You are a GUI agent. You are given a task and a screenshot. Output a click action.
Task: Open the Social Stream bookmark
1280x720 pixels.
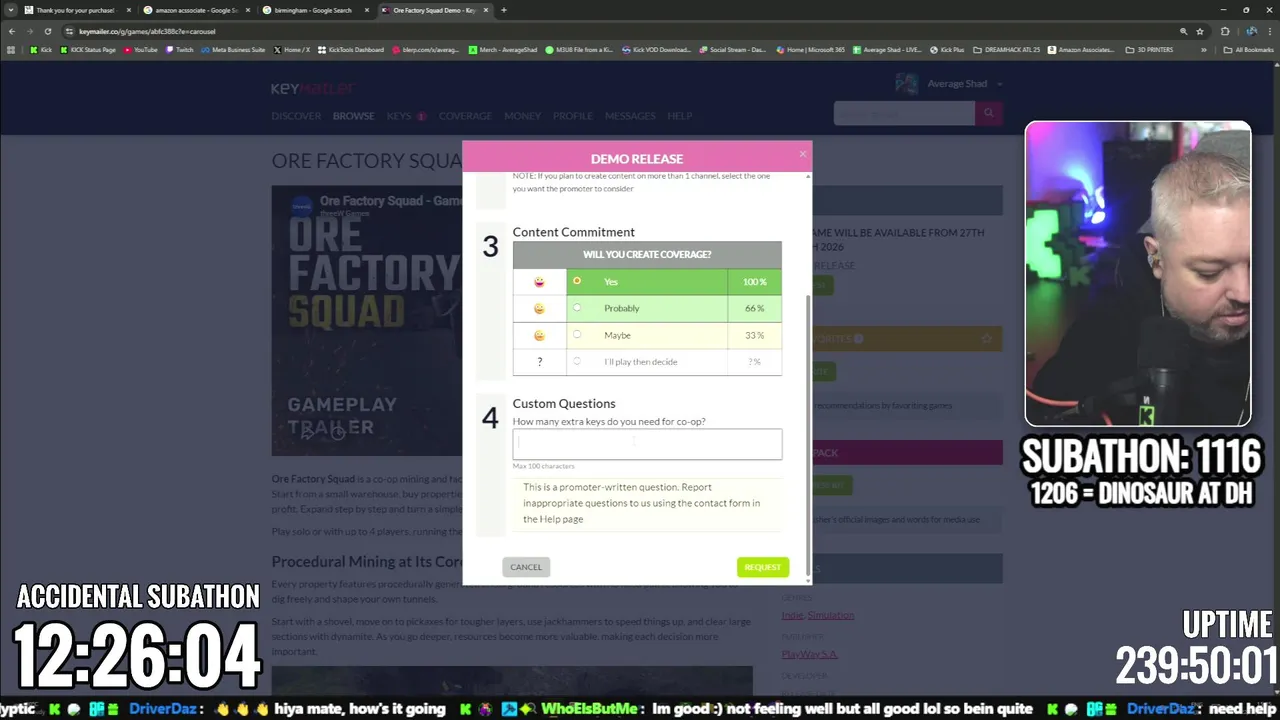(733, 50)
